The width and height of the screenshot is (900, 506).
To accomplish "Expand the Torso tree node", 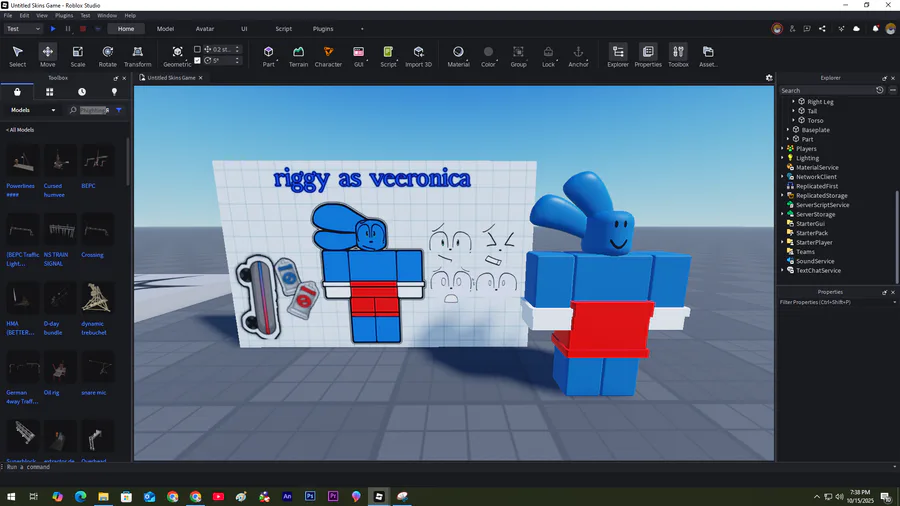I will 794,120.
